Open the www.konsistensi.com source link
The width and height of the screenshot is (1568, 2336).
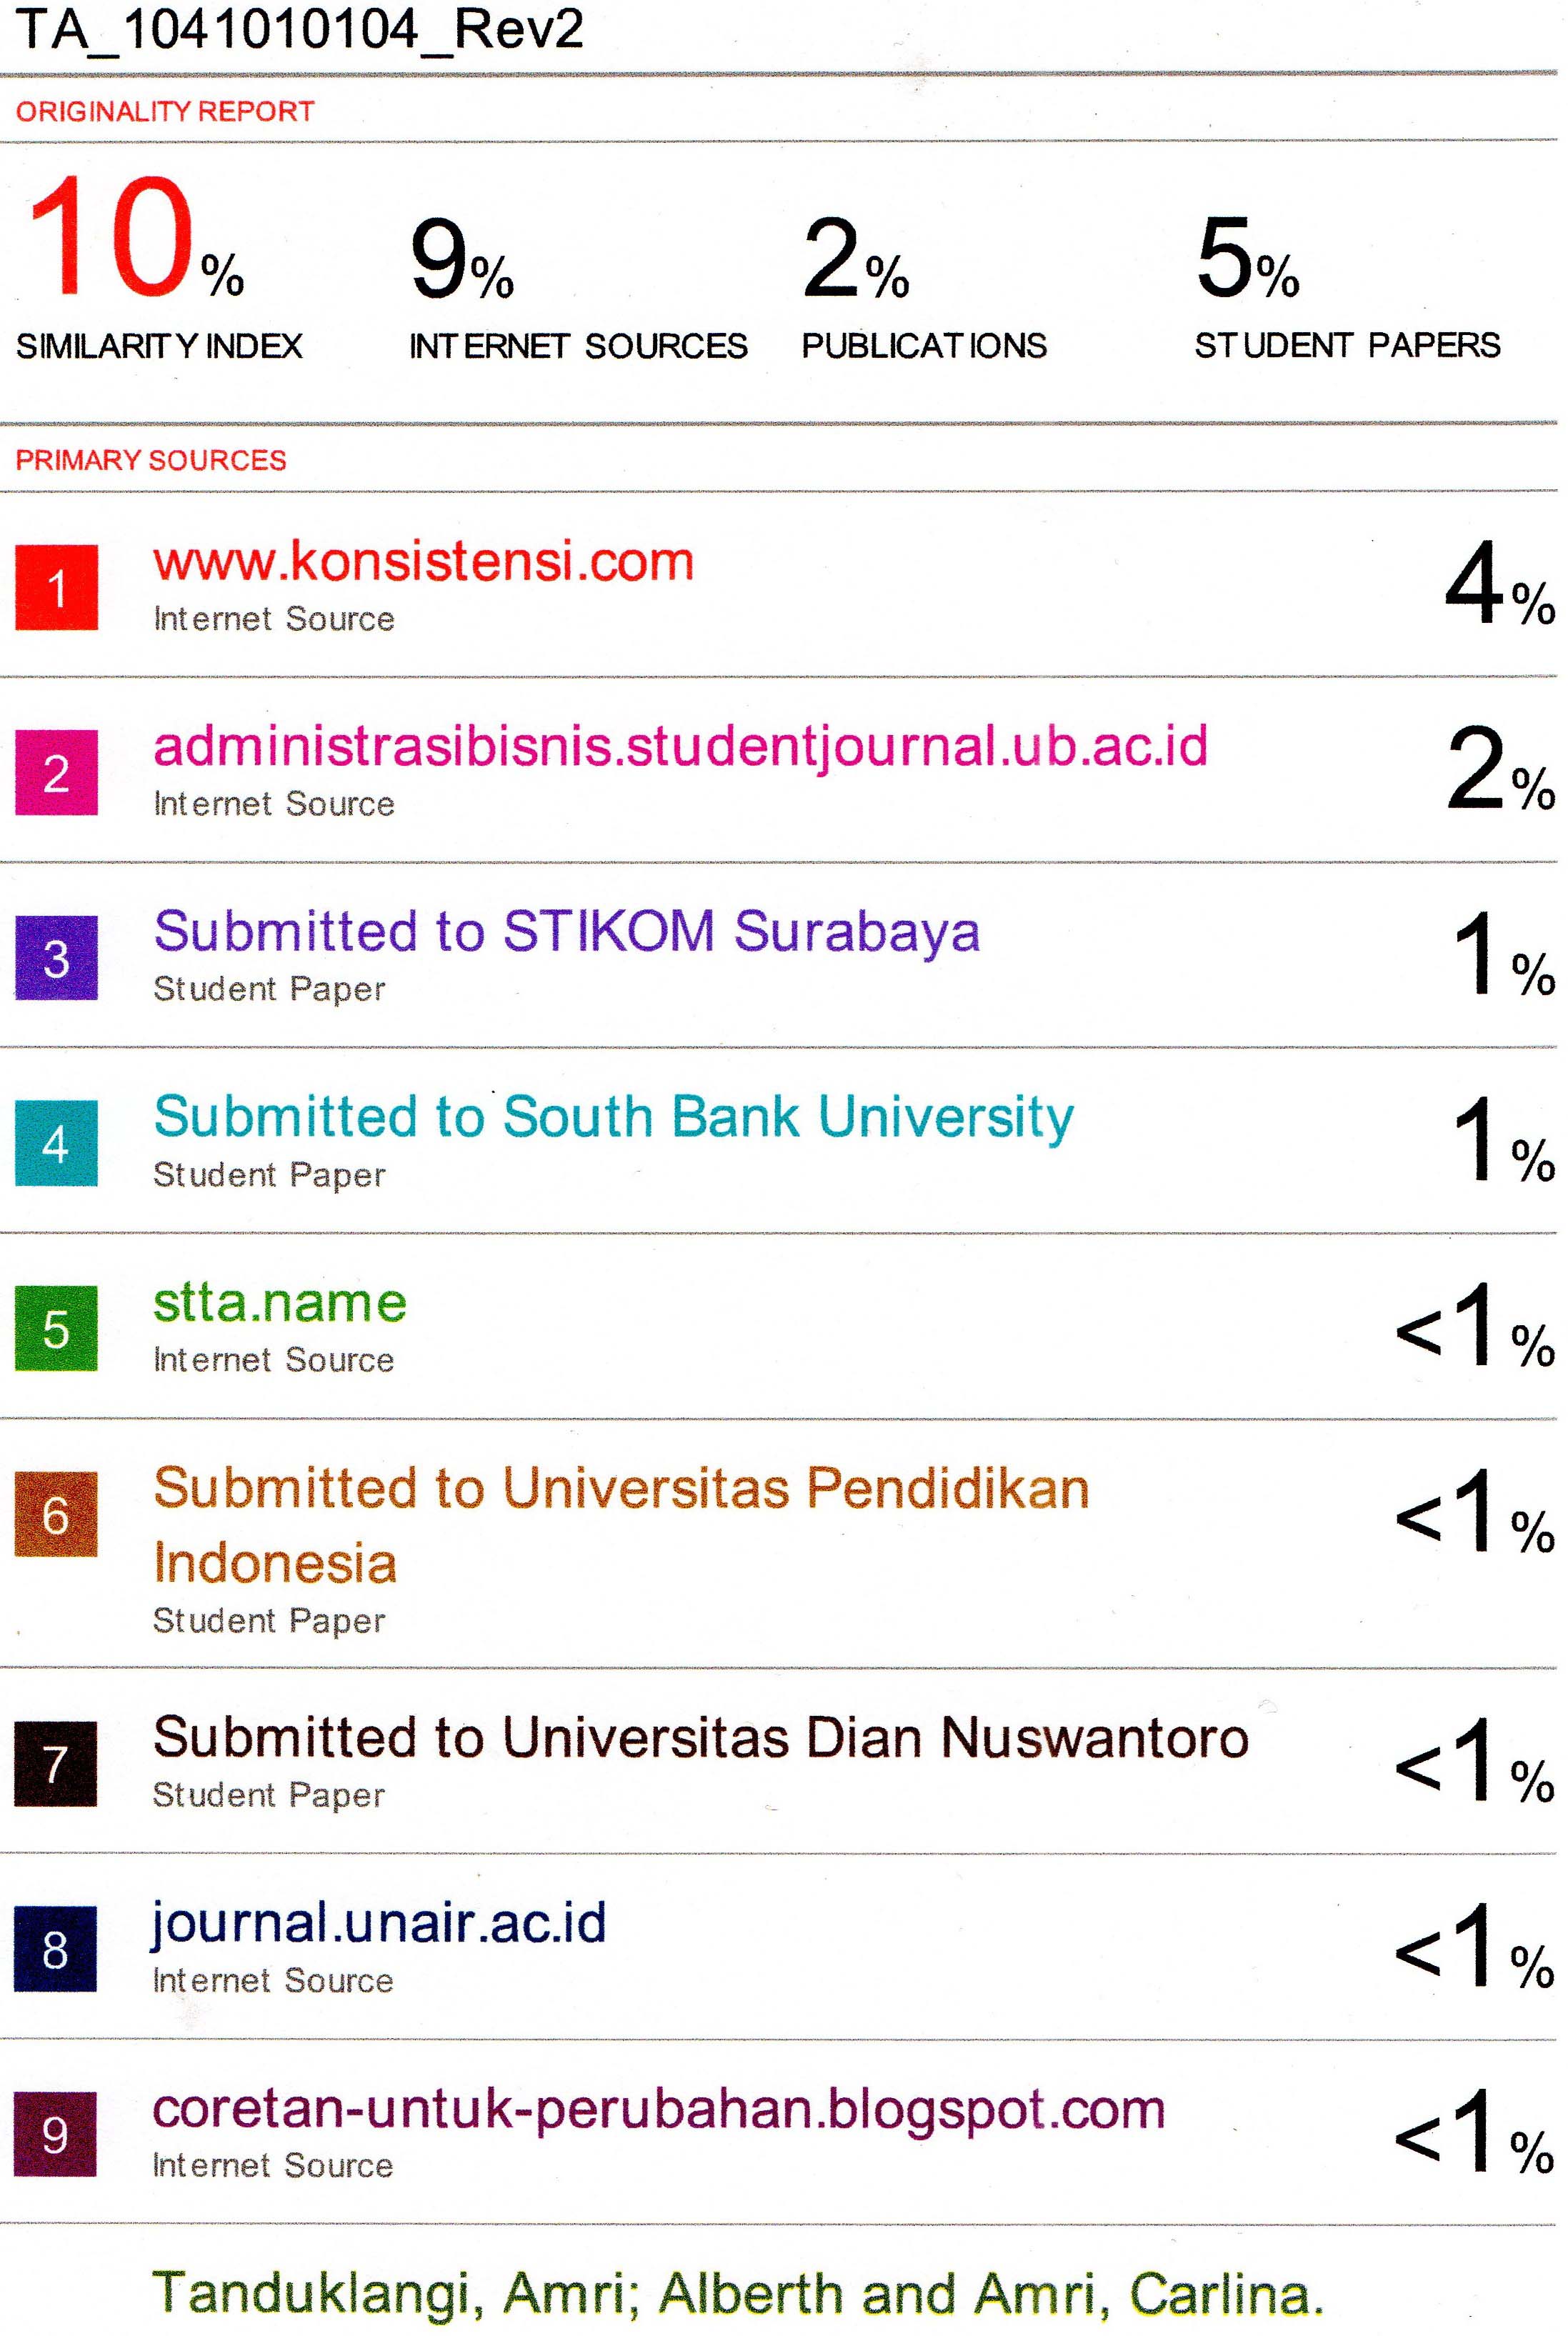423,561
